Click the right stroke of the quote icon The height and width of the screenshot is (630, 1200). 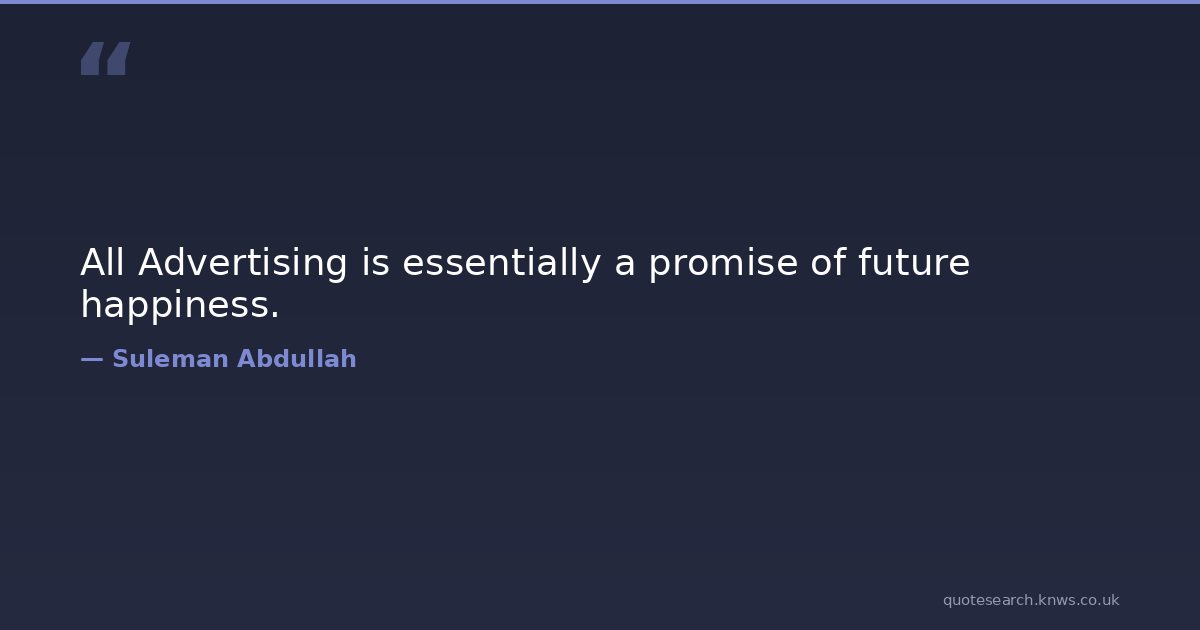coord(118,58)
